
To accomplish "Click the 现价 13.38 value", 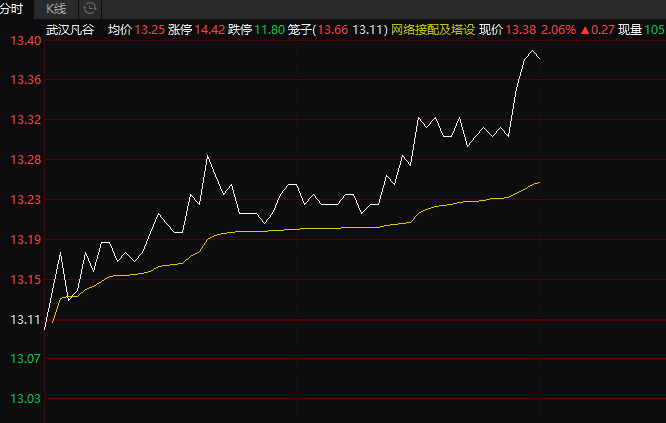I will click(x=521, y=30).
